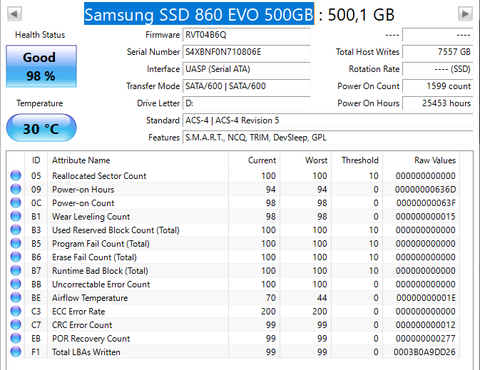Click the Good 98 % health status button
Screen dimensions: 480x370
pos(41,66)
